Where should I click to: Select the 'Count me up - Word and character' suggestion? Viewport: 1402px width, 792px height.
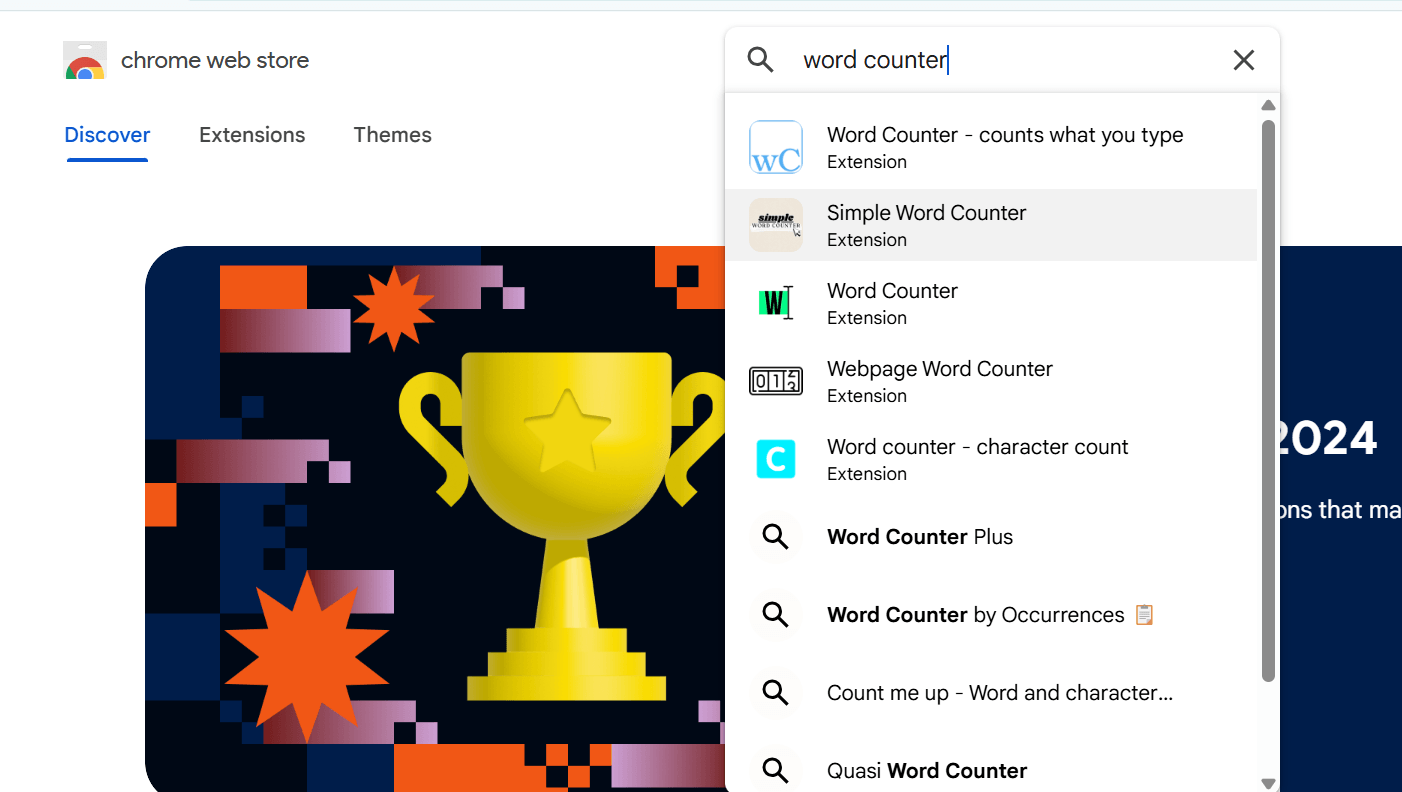click(x=999, y=692)
